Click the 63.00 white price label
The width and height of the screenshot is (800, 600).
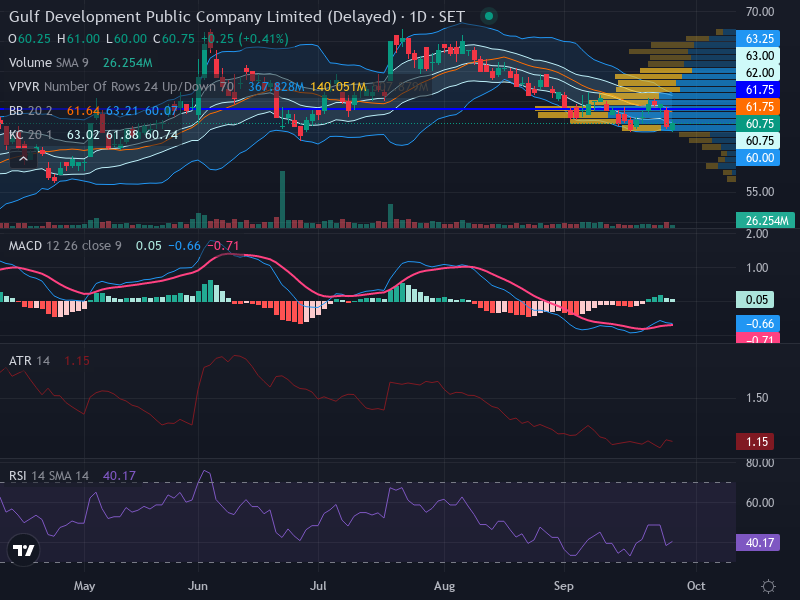[x=758, y=56]
